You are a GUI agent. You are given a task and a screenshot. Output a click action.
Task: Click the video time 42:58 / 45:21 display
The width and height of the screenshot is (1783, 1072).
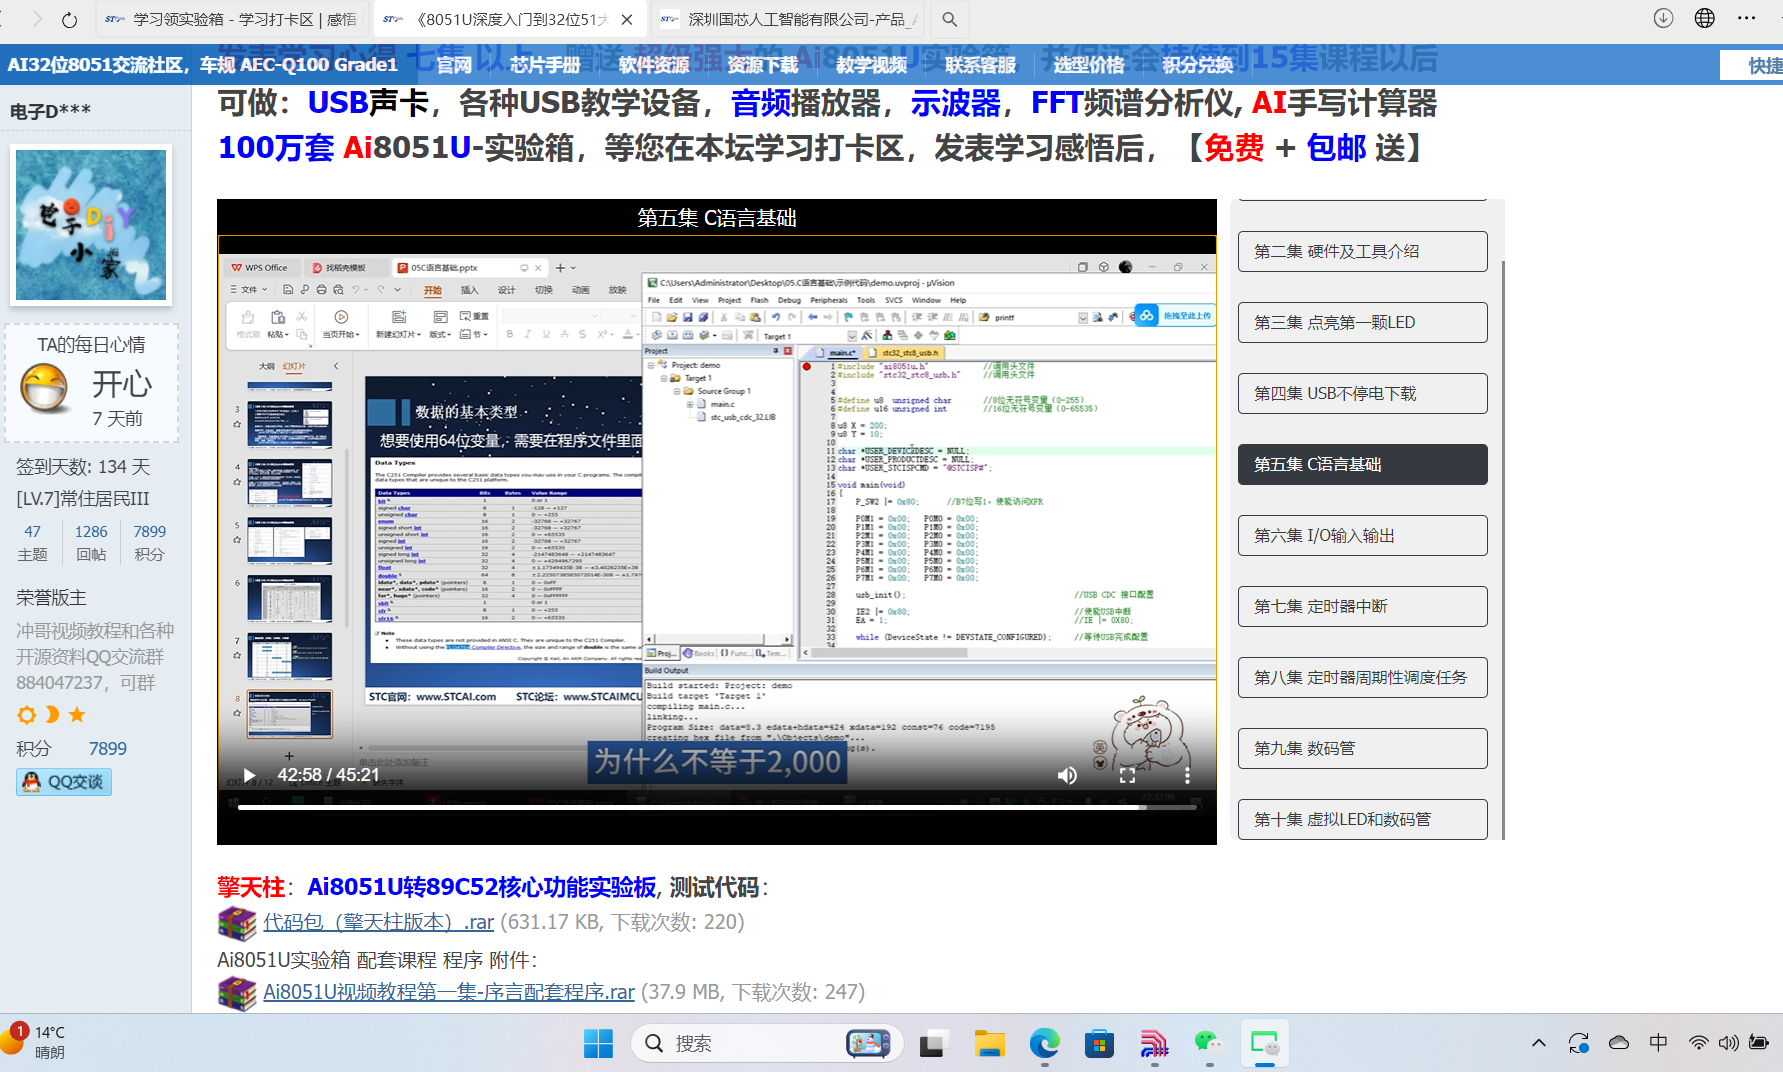(x=328, y=775)
